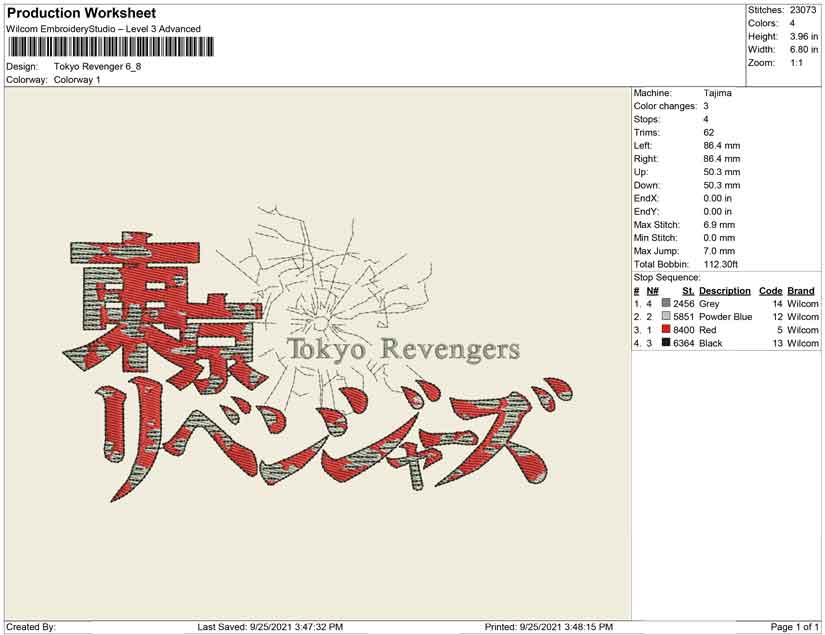Click the Description column header

point(724,291)
